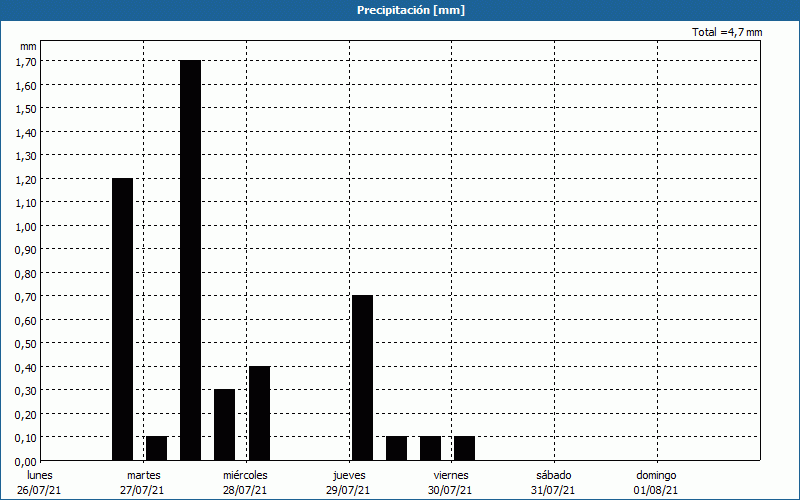This screenshot has height=500, width=800.
Task: Click the 30/07/21 date label
Action: pyautogui.click(x=450, y=490)
